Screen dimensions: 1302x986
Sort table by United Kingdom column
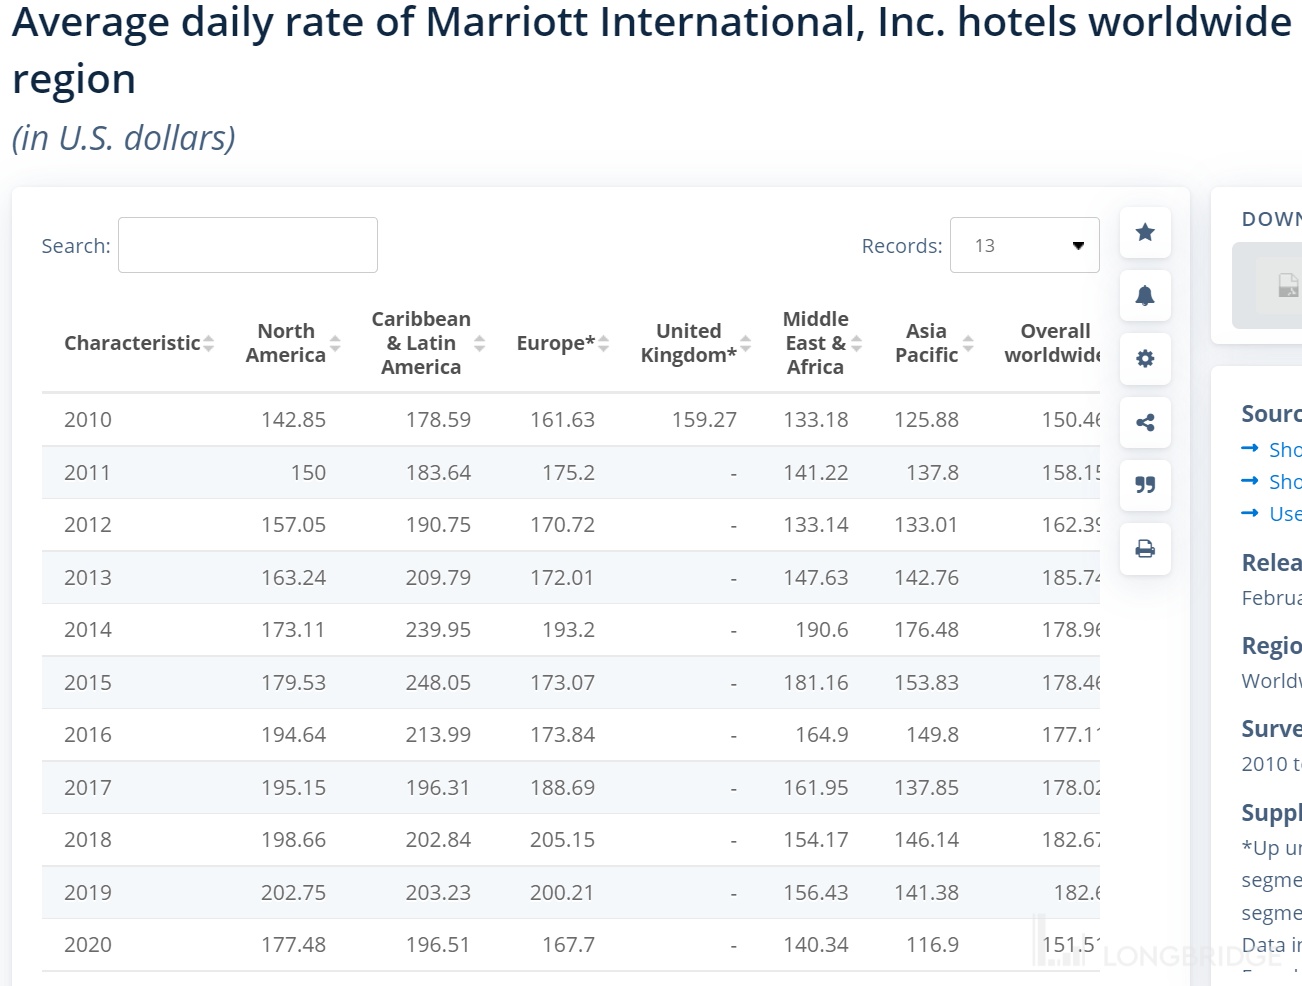[745, 343]
